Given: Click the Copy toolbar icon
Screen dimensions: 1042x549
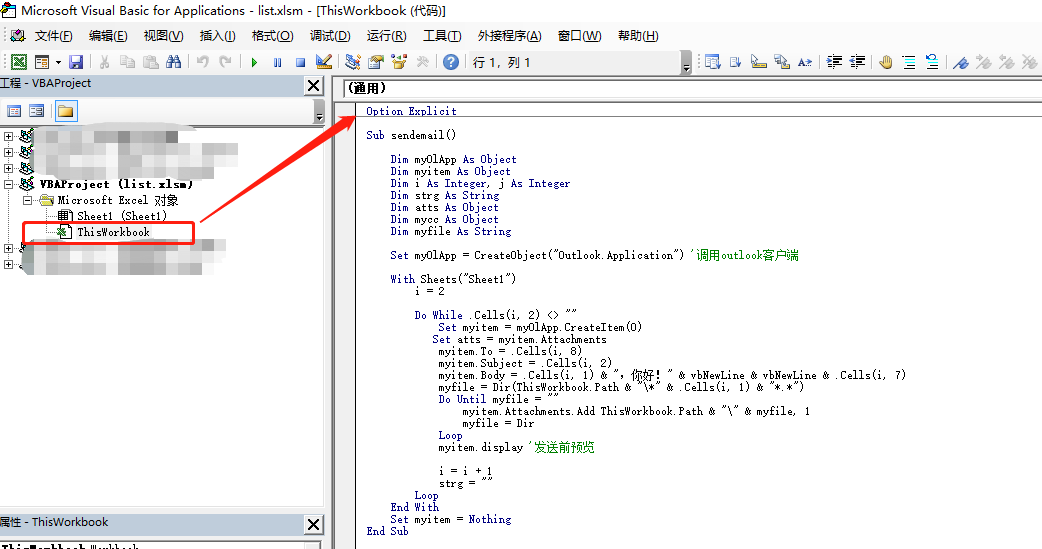Looking at the screenshot, I should tap(127, 62).
